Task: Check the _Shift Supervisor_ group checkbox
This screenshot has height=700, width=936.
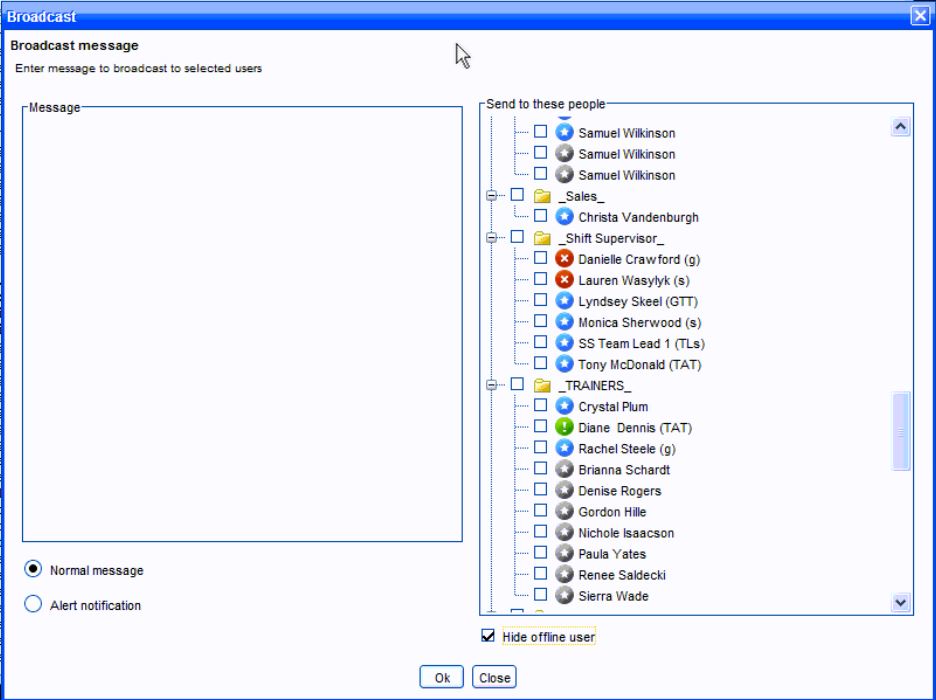Action: coord(517,238)
